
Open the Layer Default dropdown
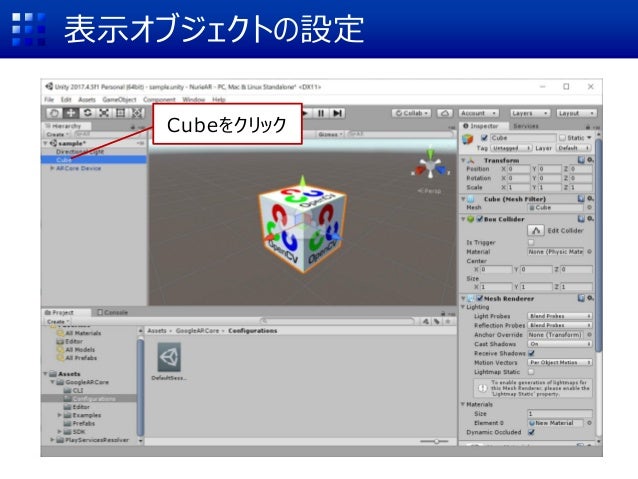(x=574, y=148)
